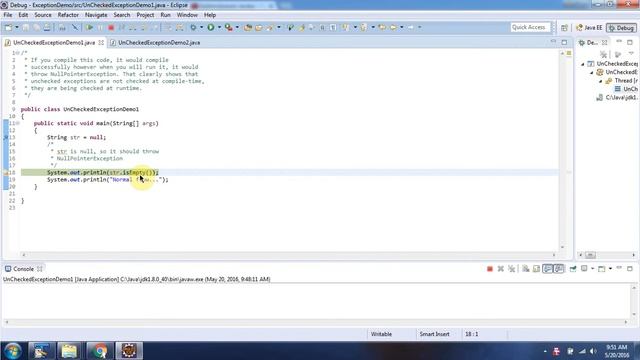Click Remove All Terminated Launches in Console
The width and height of the screenshot is (640, 360).
coord(511,269)
